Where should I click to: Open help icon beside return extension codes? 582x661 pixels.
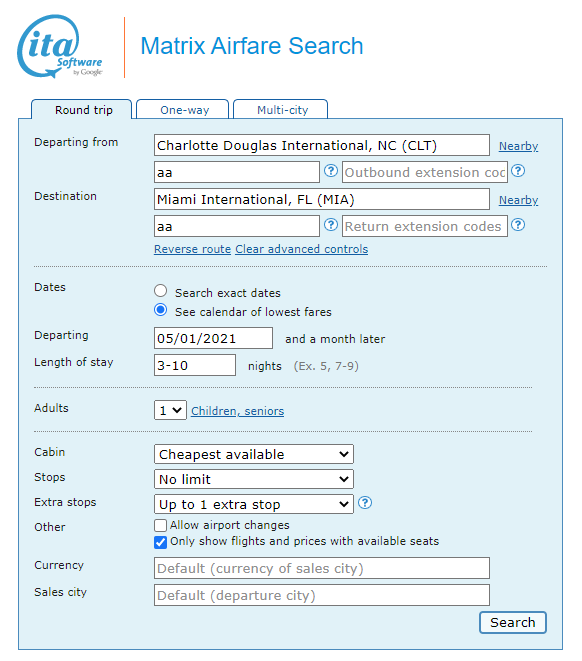point(518,225)
